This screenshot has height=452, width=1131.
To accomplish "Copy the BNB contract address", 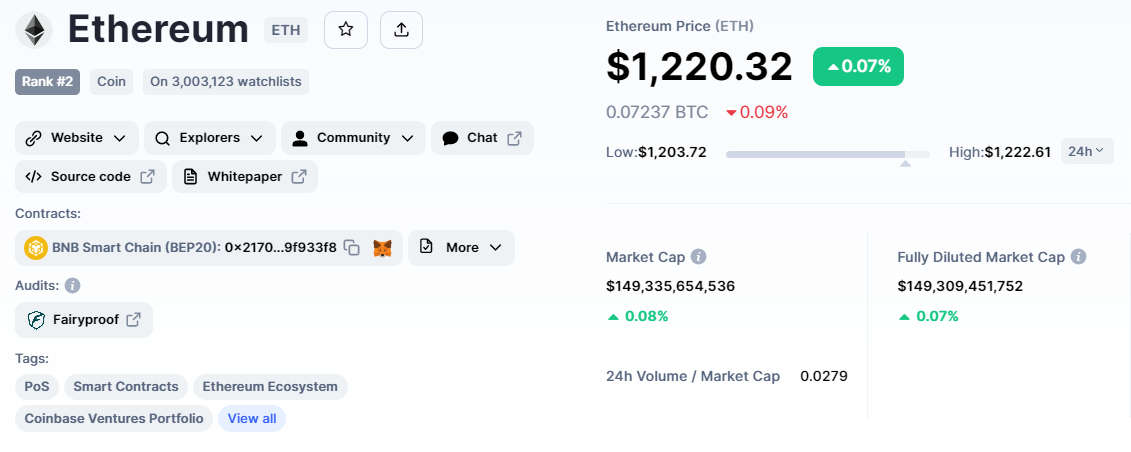I will (x=351, y=248).
